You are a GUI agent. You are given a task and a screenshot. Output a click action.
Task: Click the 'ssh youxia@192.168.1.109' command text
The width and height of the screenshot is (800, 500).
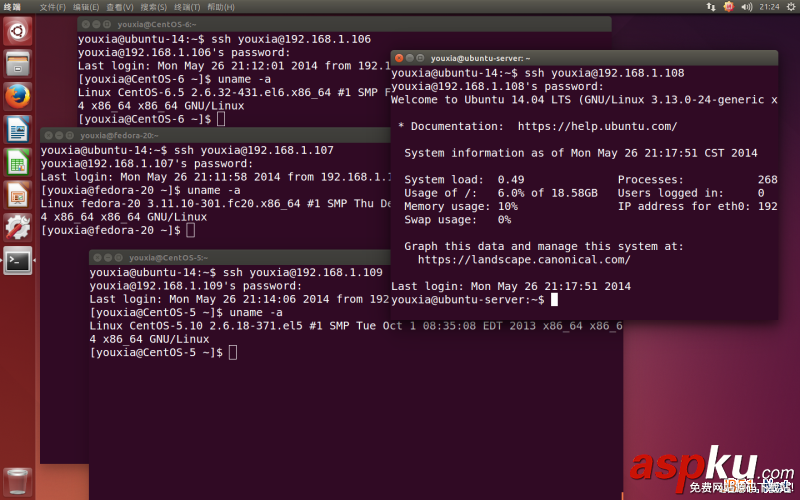point(303,272)
